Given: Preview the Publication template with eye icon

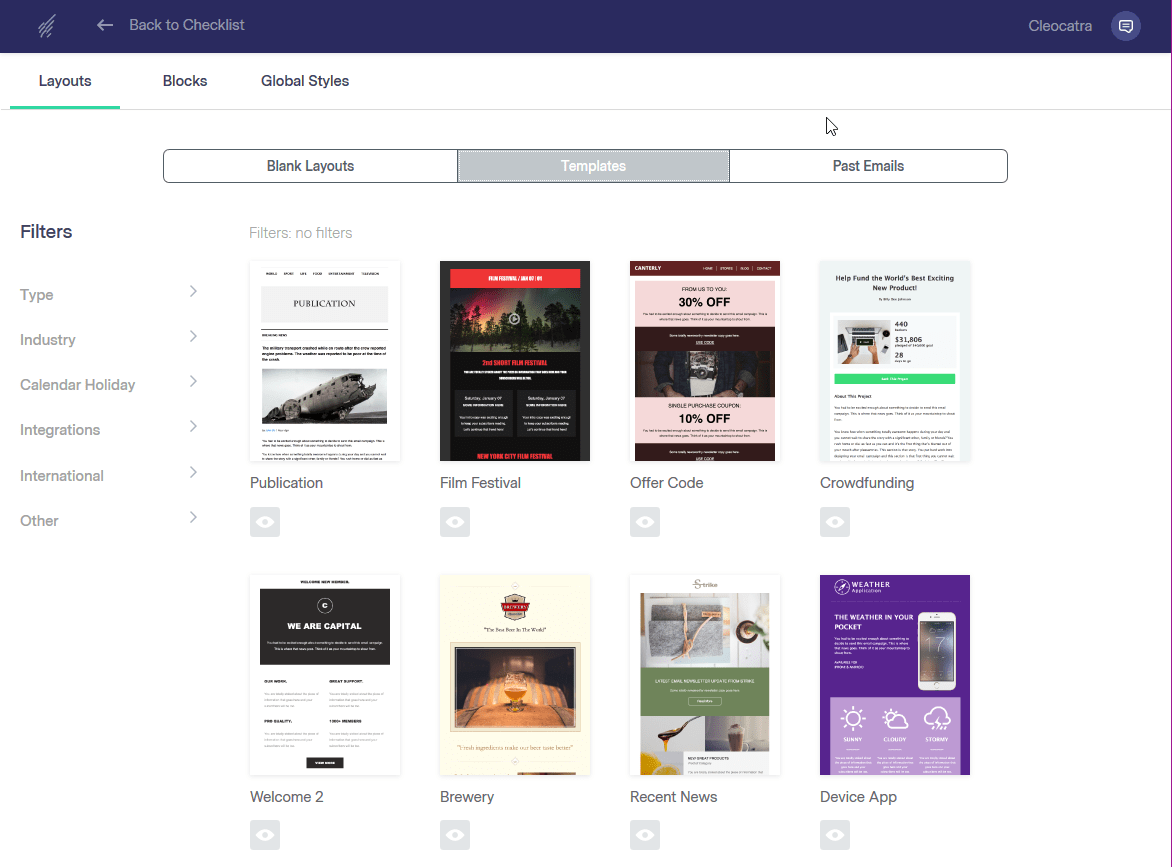Looking at the screenshot, I should pyautogui.click(x=265, y=522).
